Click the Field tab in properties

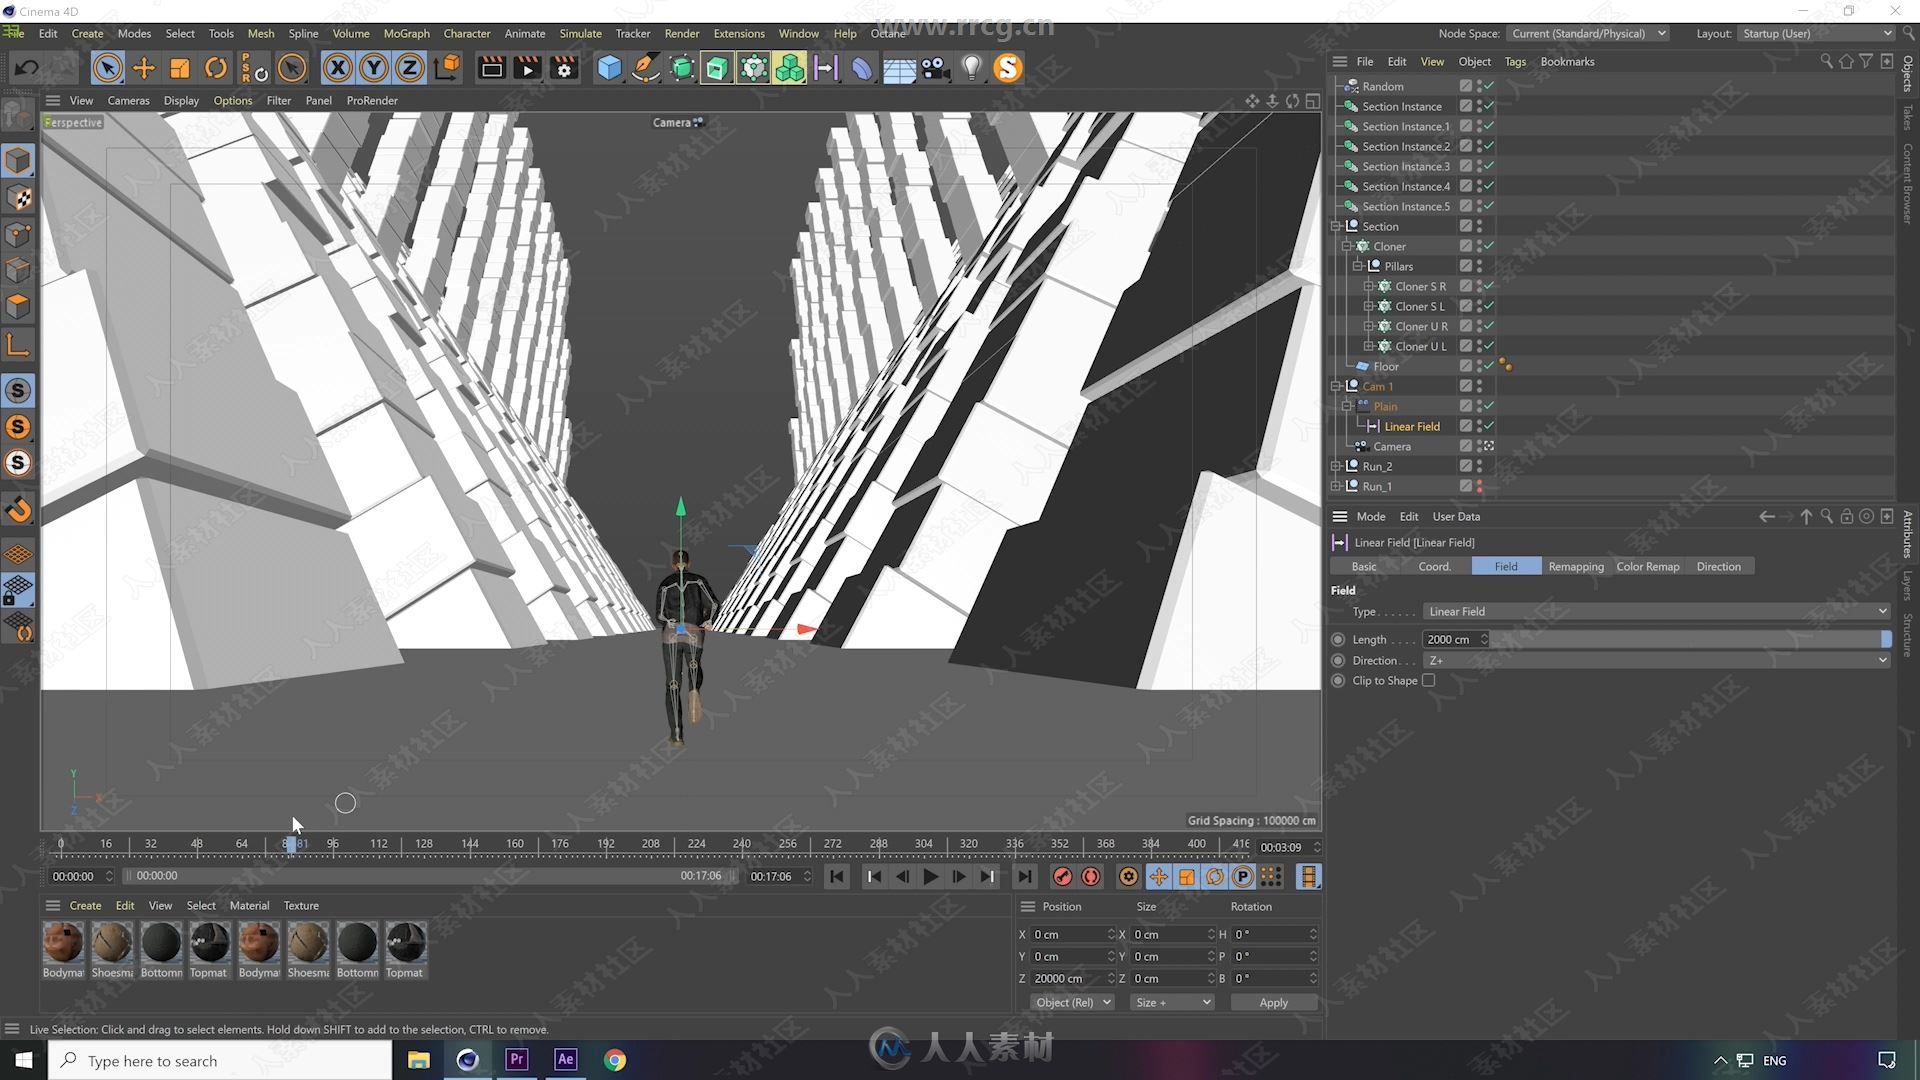click(x=1505, y=566)
